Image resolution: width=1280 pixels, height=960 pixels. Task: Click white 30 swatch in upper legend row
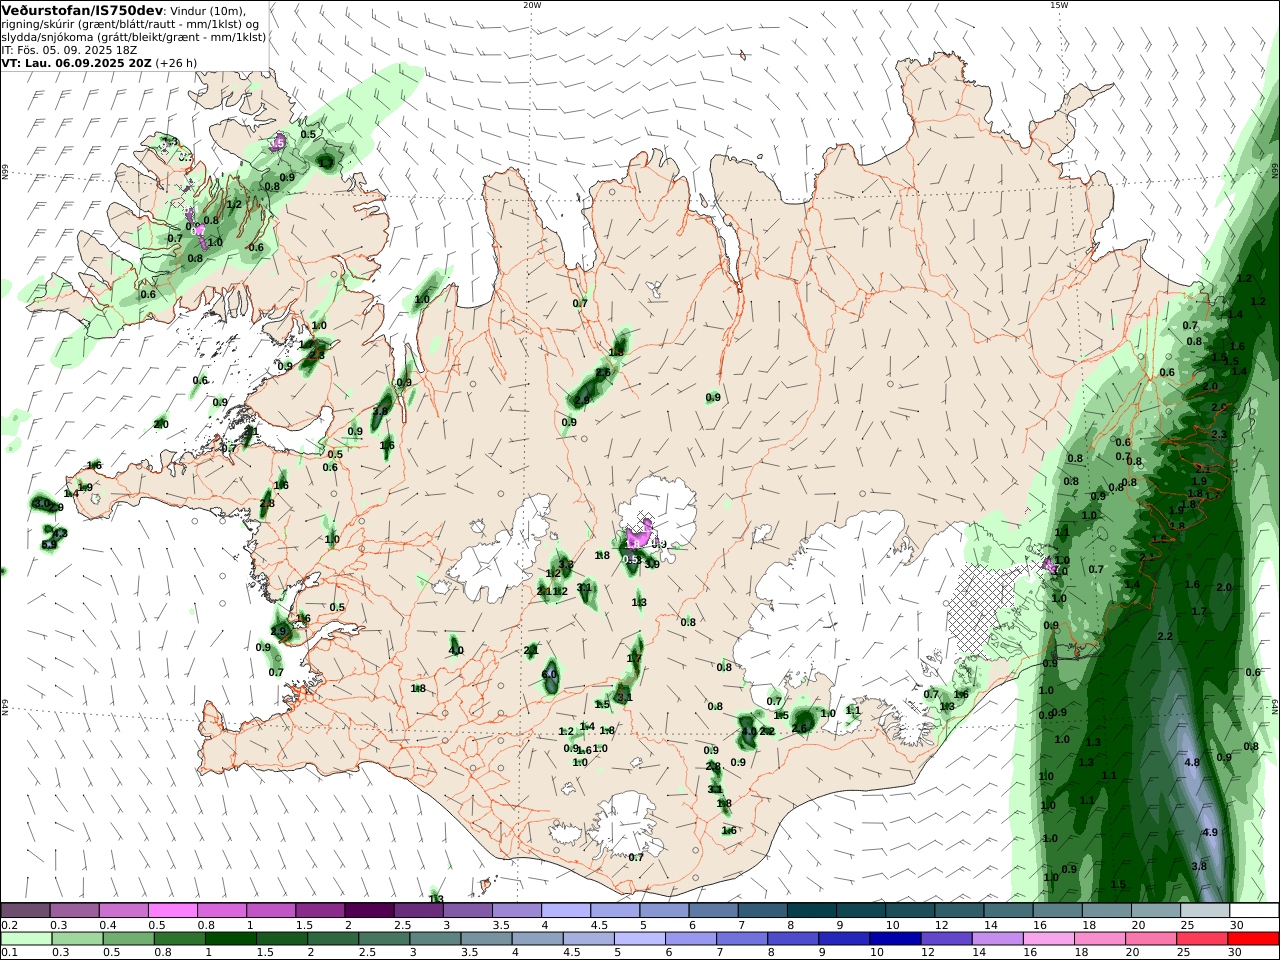point(1254,911)
